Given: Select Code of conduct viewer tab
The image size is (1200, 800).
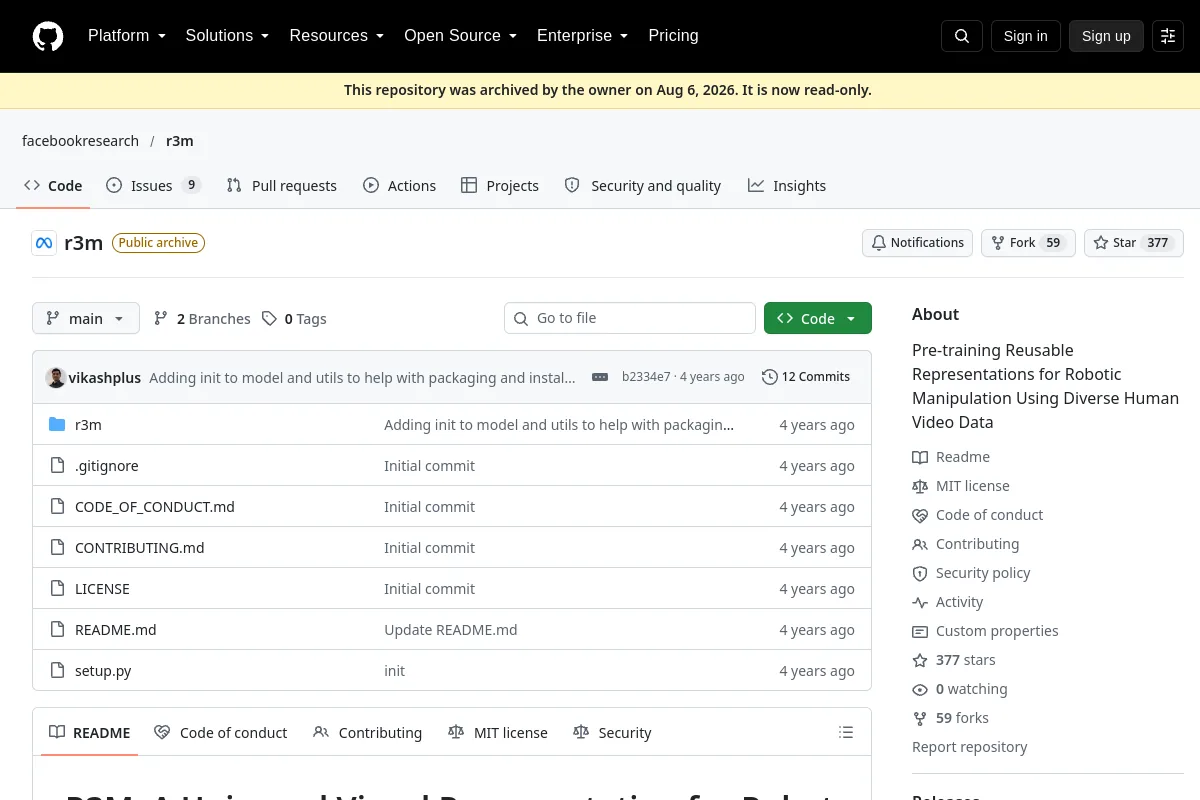Looking at the screenshot, I should point(221,733).
